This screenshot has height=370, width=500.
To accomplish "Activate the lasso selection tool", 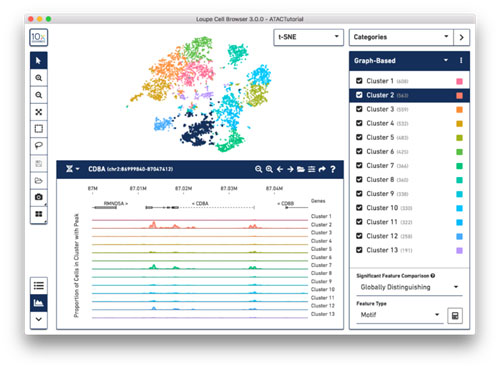I will tap(39, 146).
